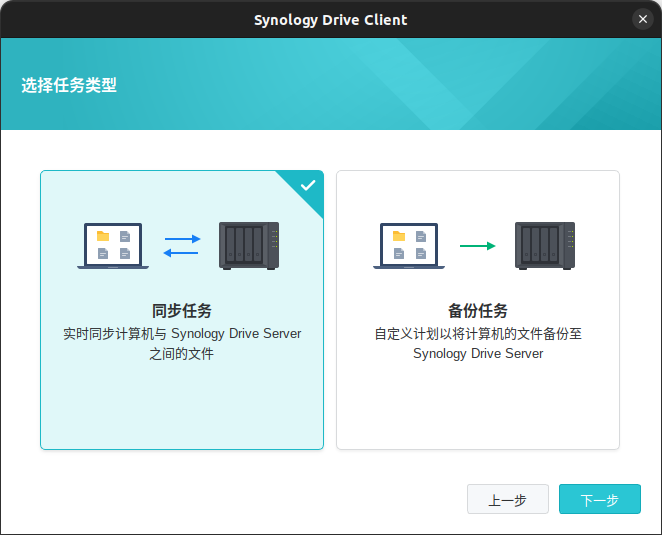The image size is (662, 535).
Task: Click the laptop icon in the backup card
Action: click(x=409, y=246)
